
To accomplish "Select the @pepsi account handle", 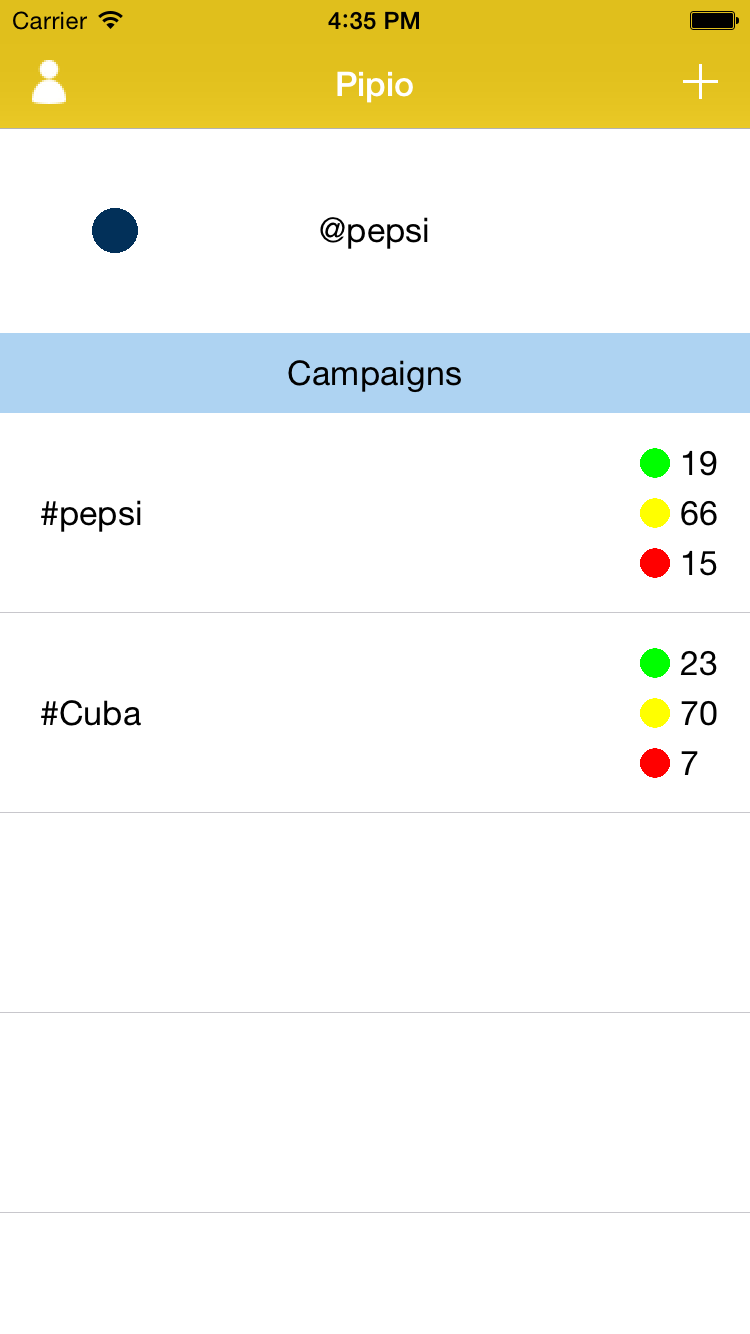I will (x=374, y=231).
